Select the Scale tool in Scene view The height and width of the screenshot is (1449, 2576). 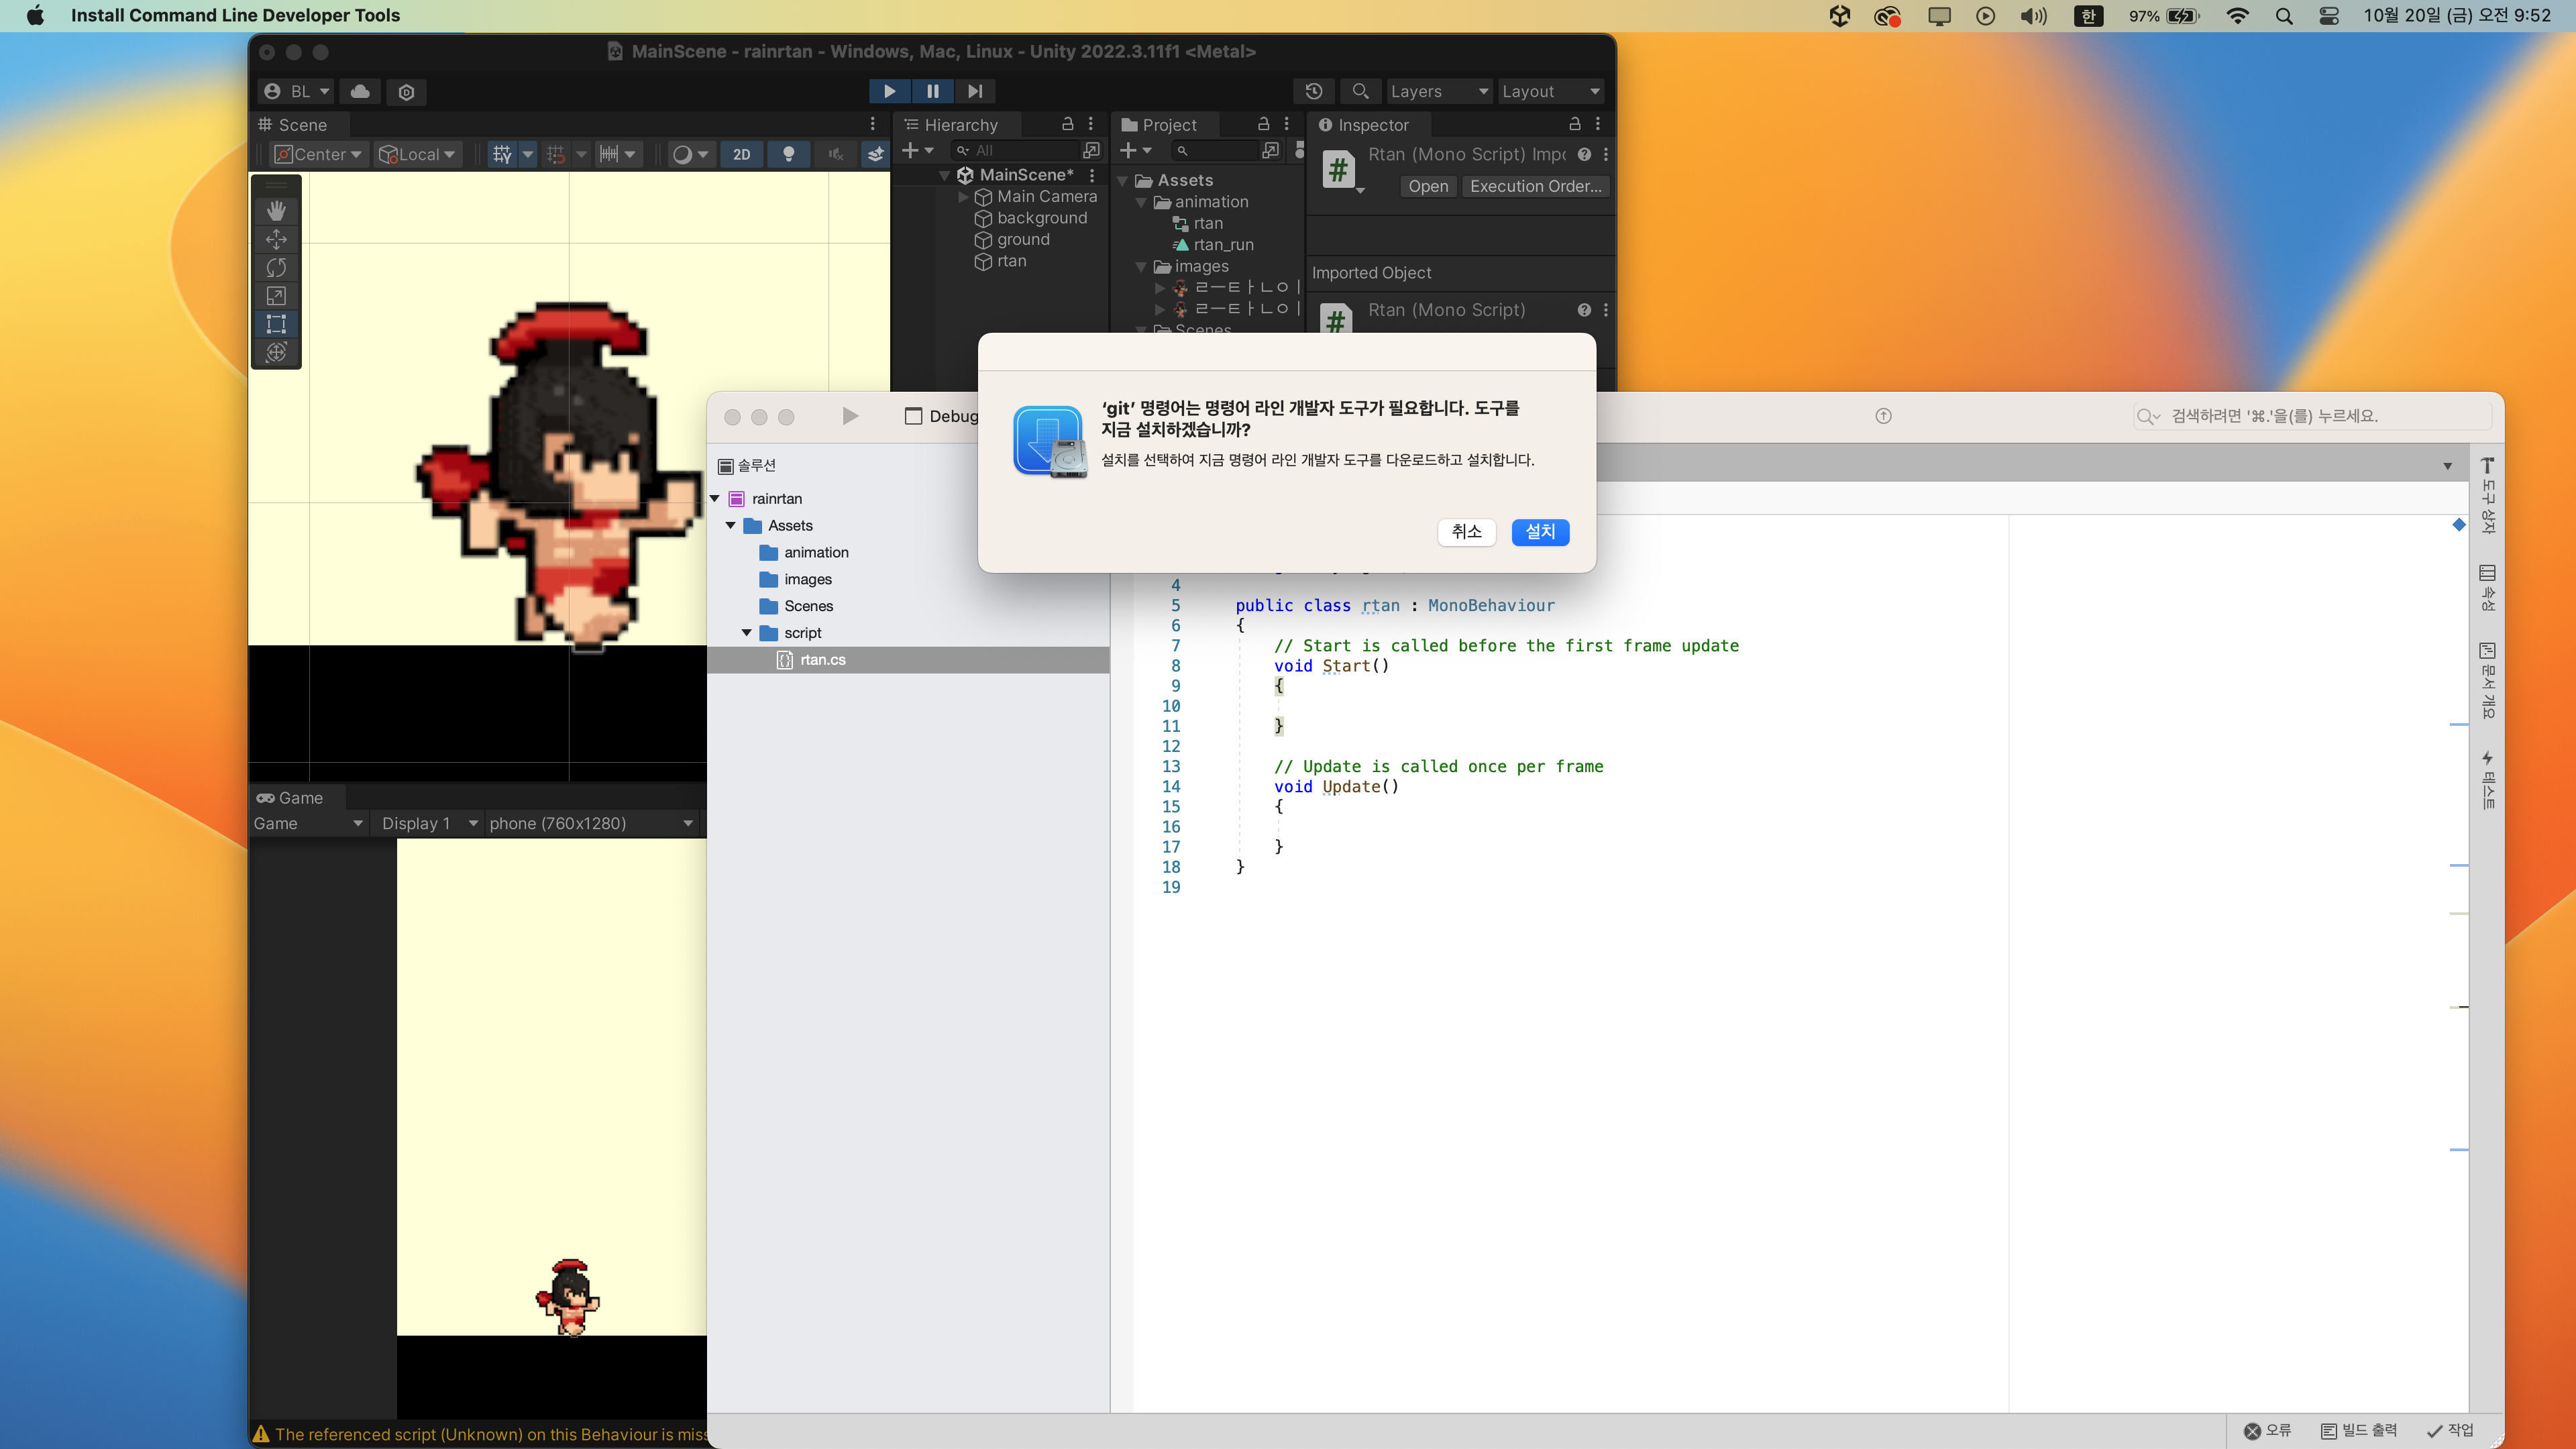276,296
